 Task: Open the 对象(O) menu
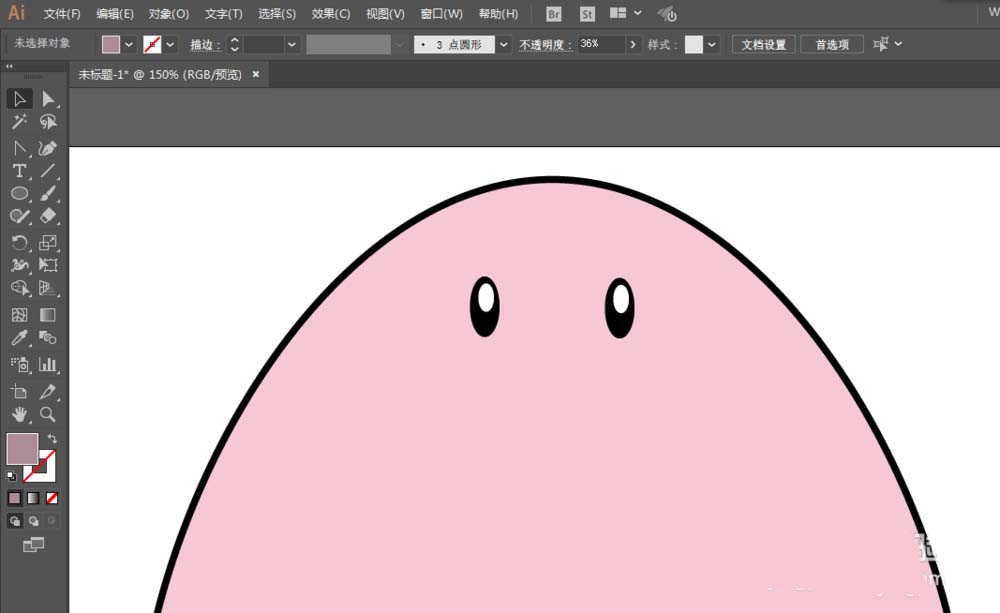coord(169,13)
